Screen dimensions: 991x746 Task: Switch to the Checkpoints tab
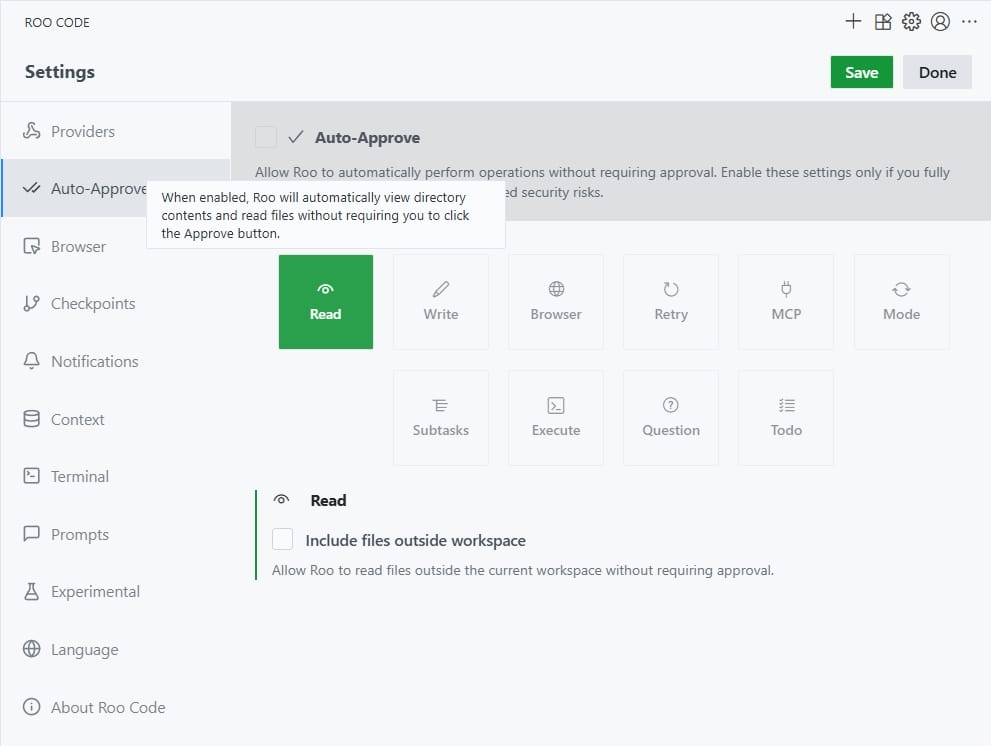tap(93, 304)
